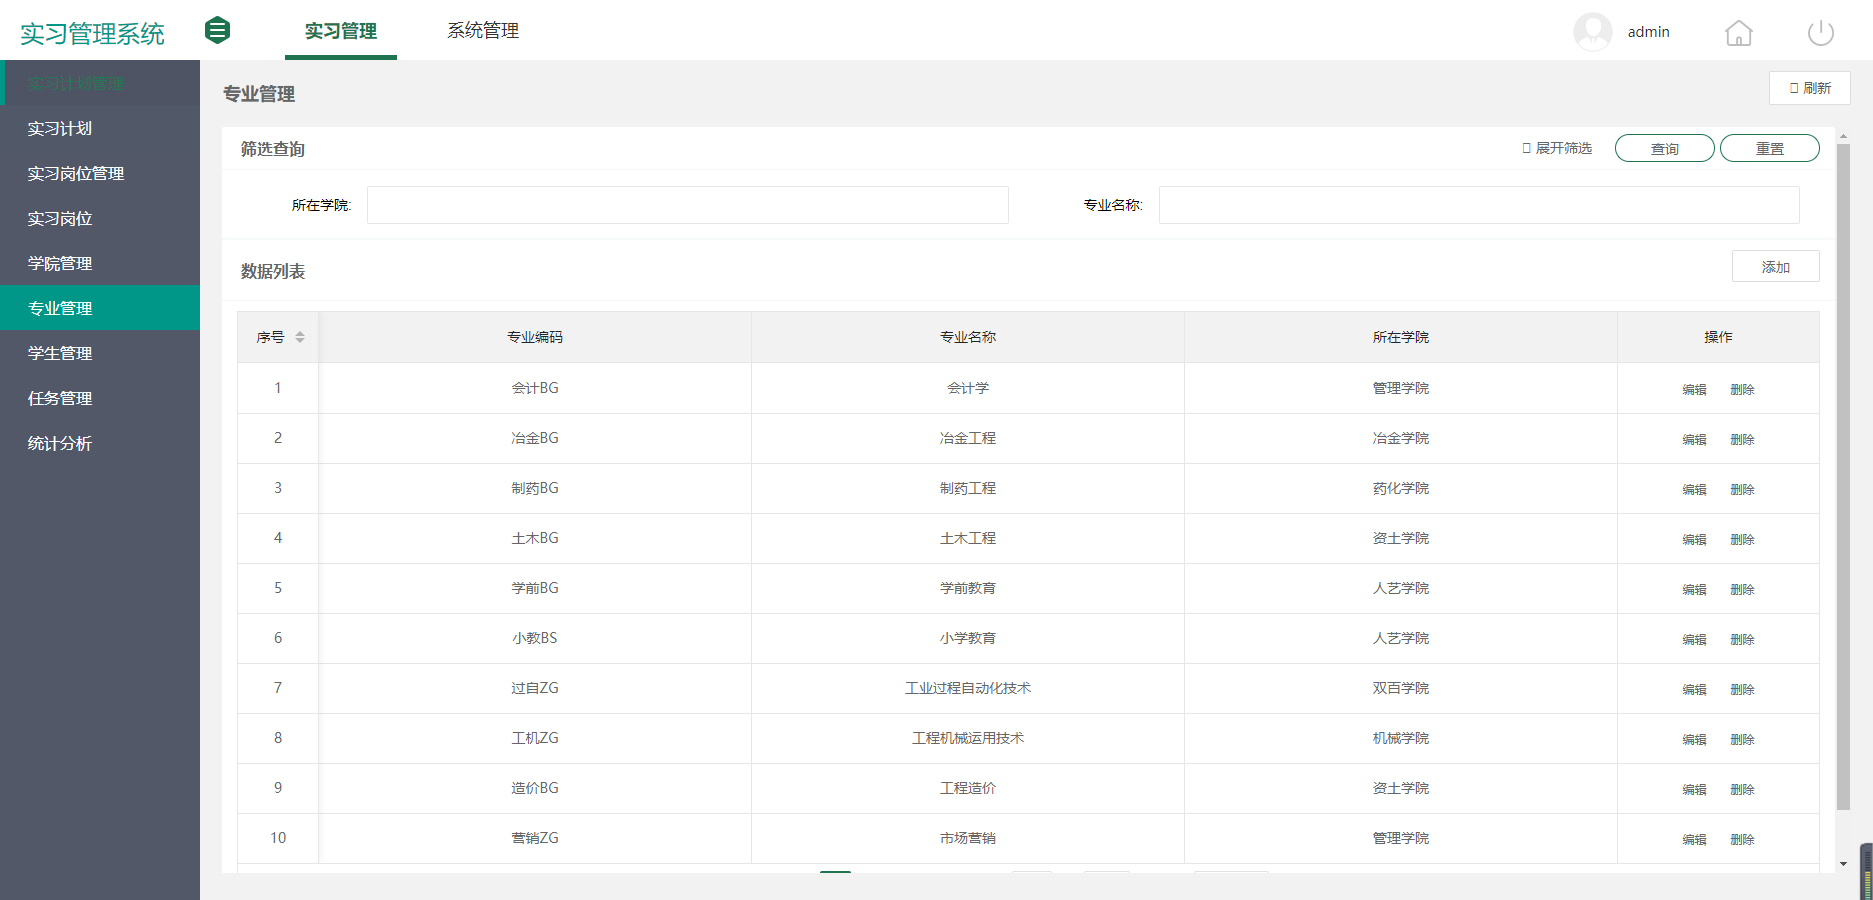Select cell 营销ZG

click(535, 838)
